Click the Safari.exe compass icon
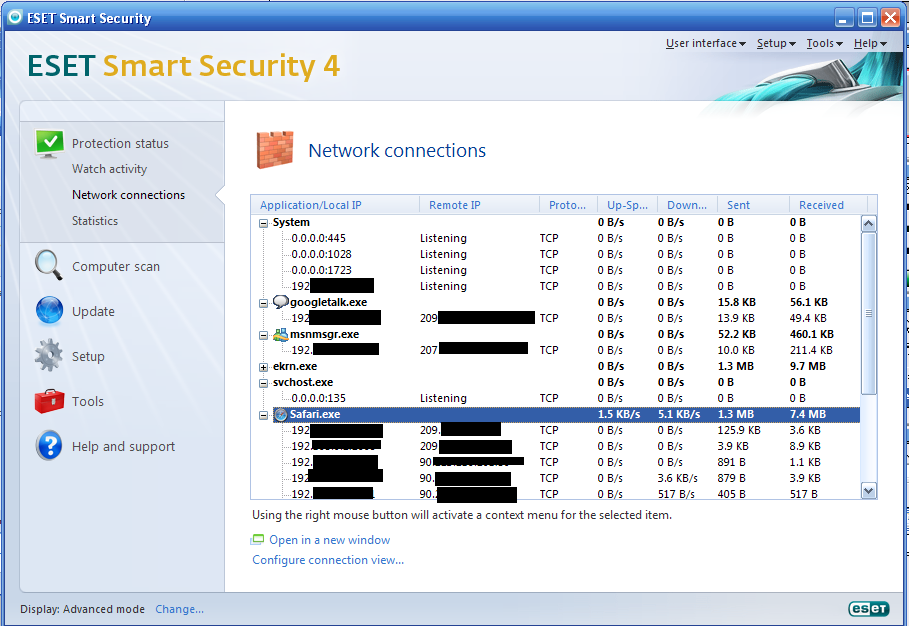 [x=281, y=414]
